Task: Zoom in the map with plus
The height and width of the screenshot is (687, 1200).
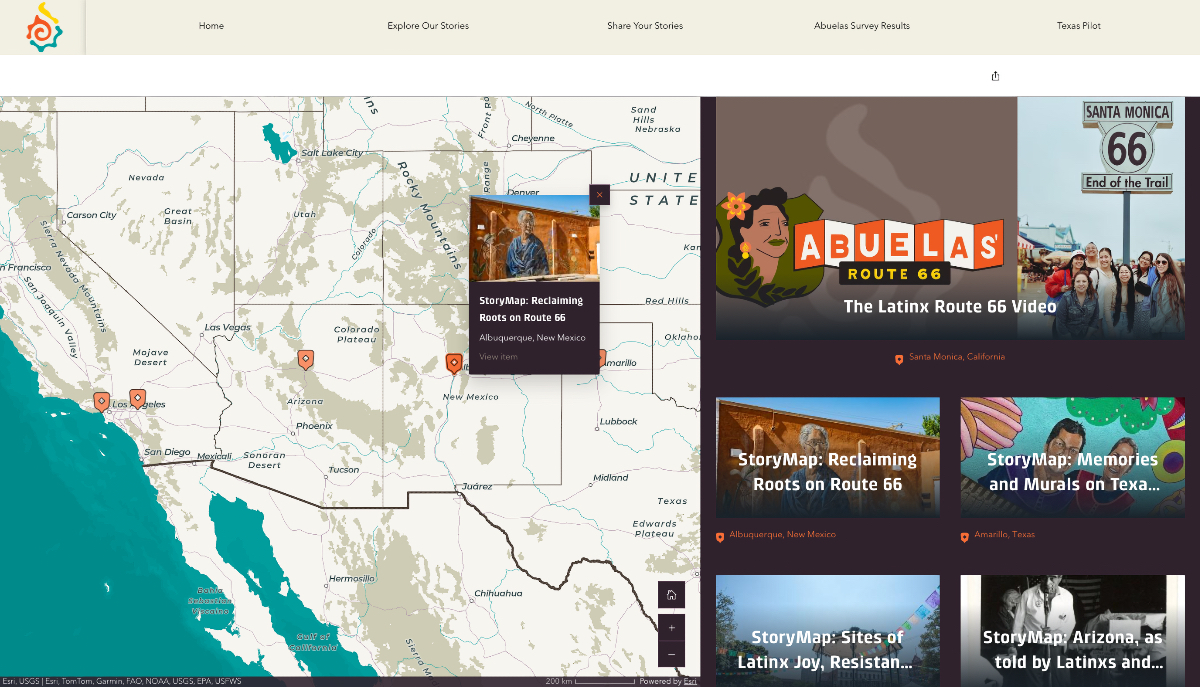Action: pos(671,628)
